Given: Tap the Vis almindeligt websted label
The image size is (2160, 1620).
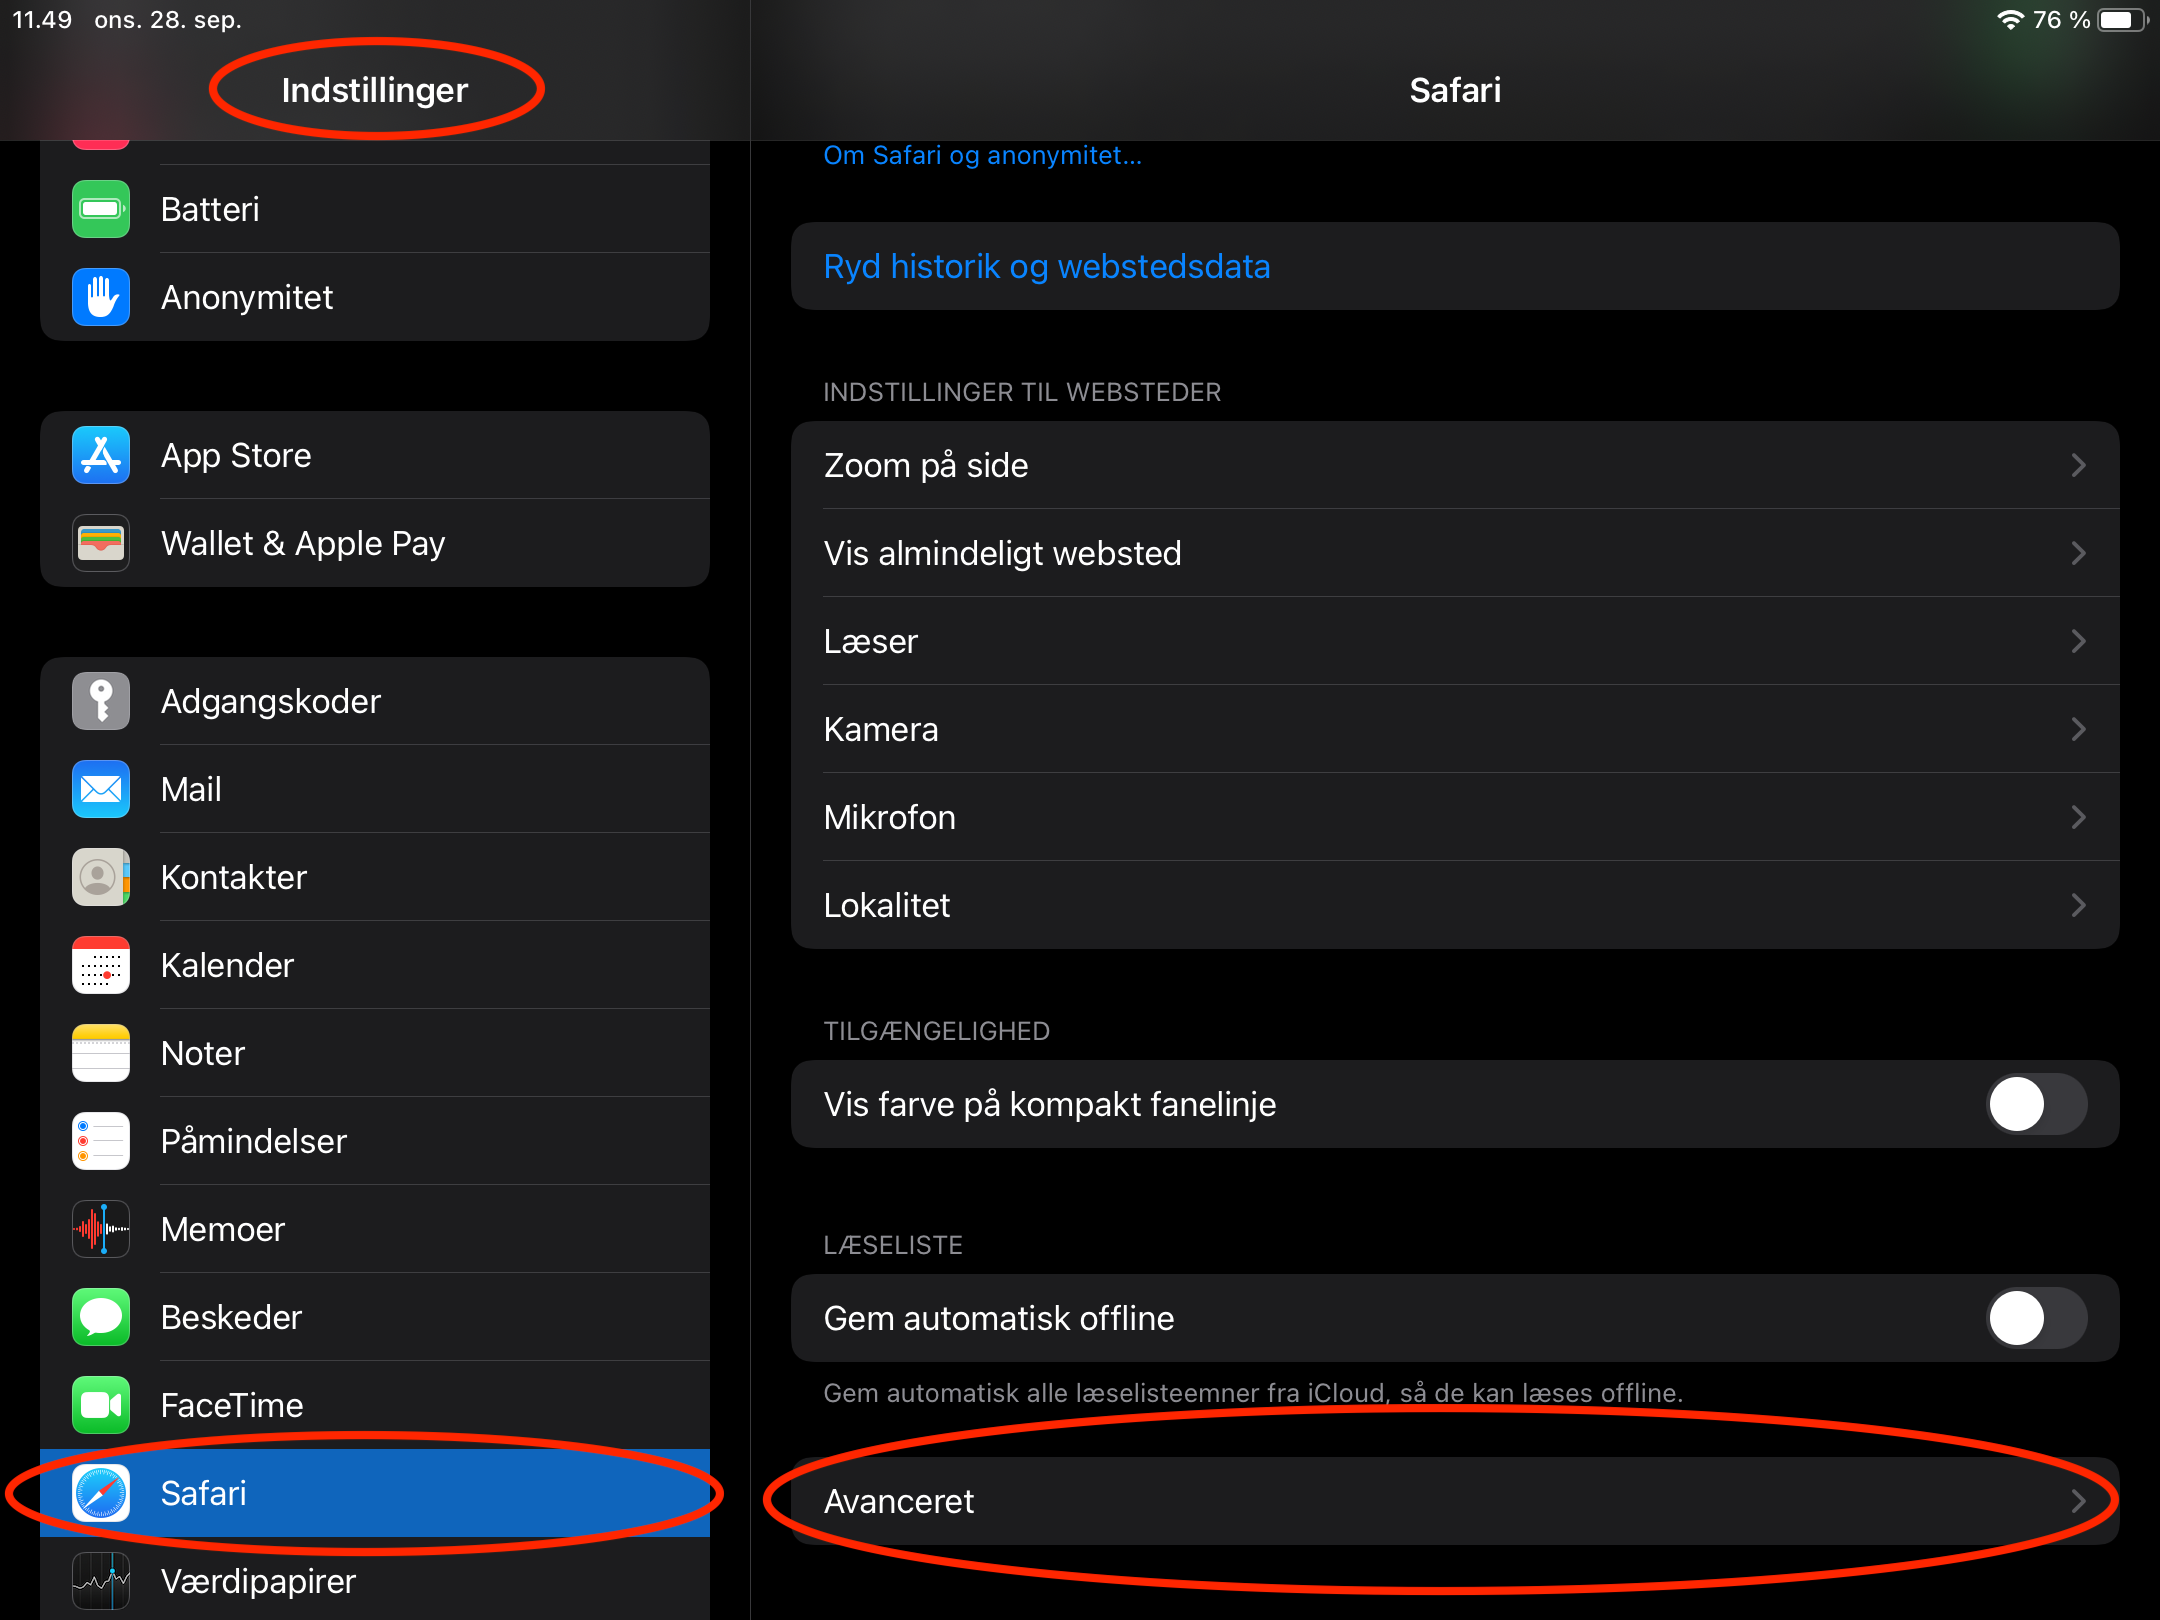Looking at the screenshot, I should [x=1002, y=553].
